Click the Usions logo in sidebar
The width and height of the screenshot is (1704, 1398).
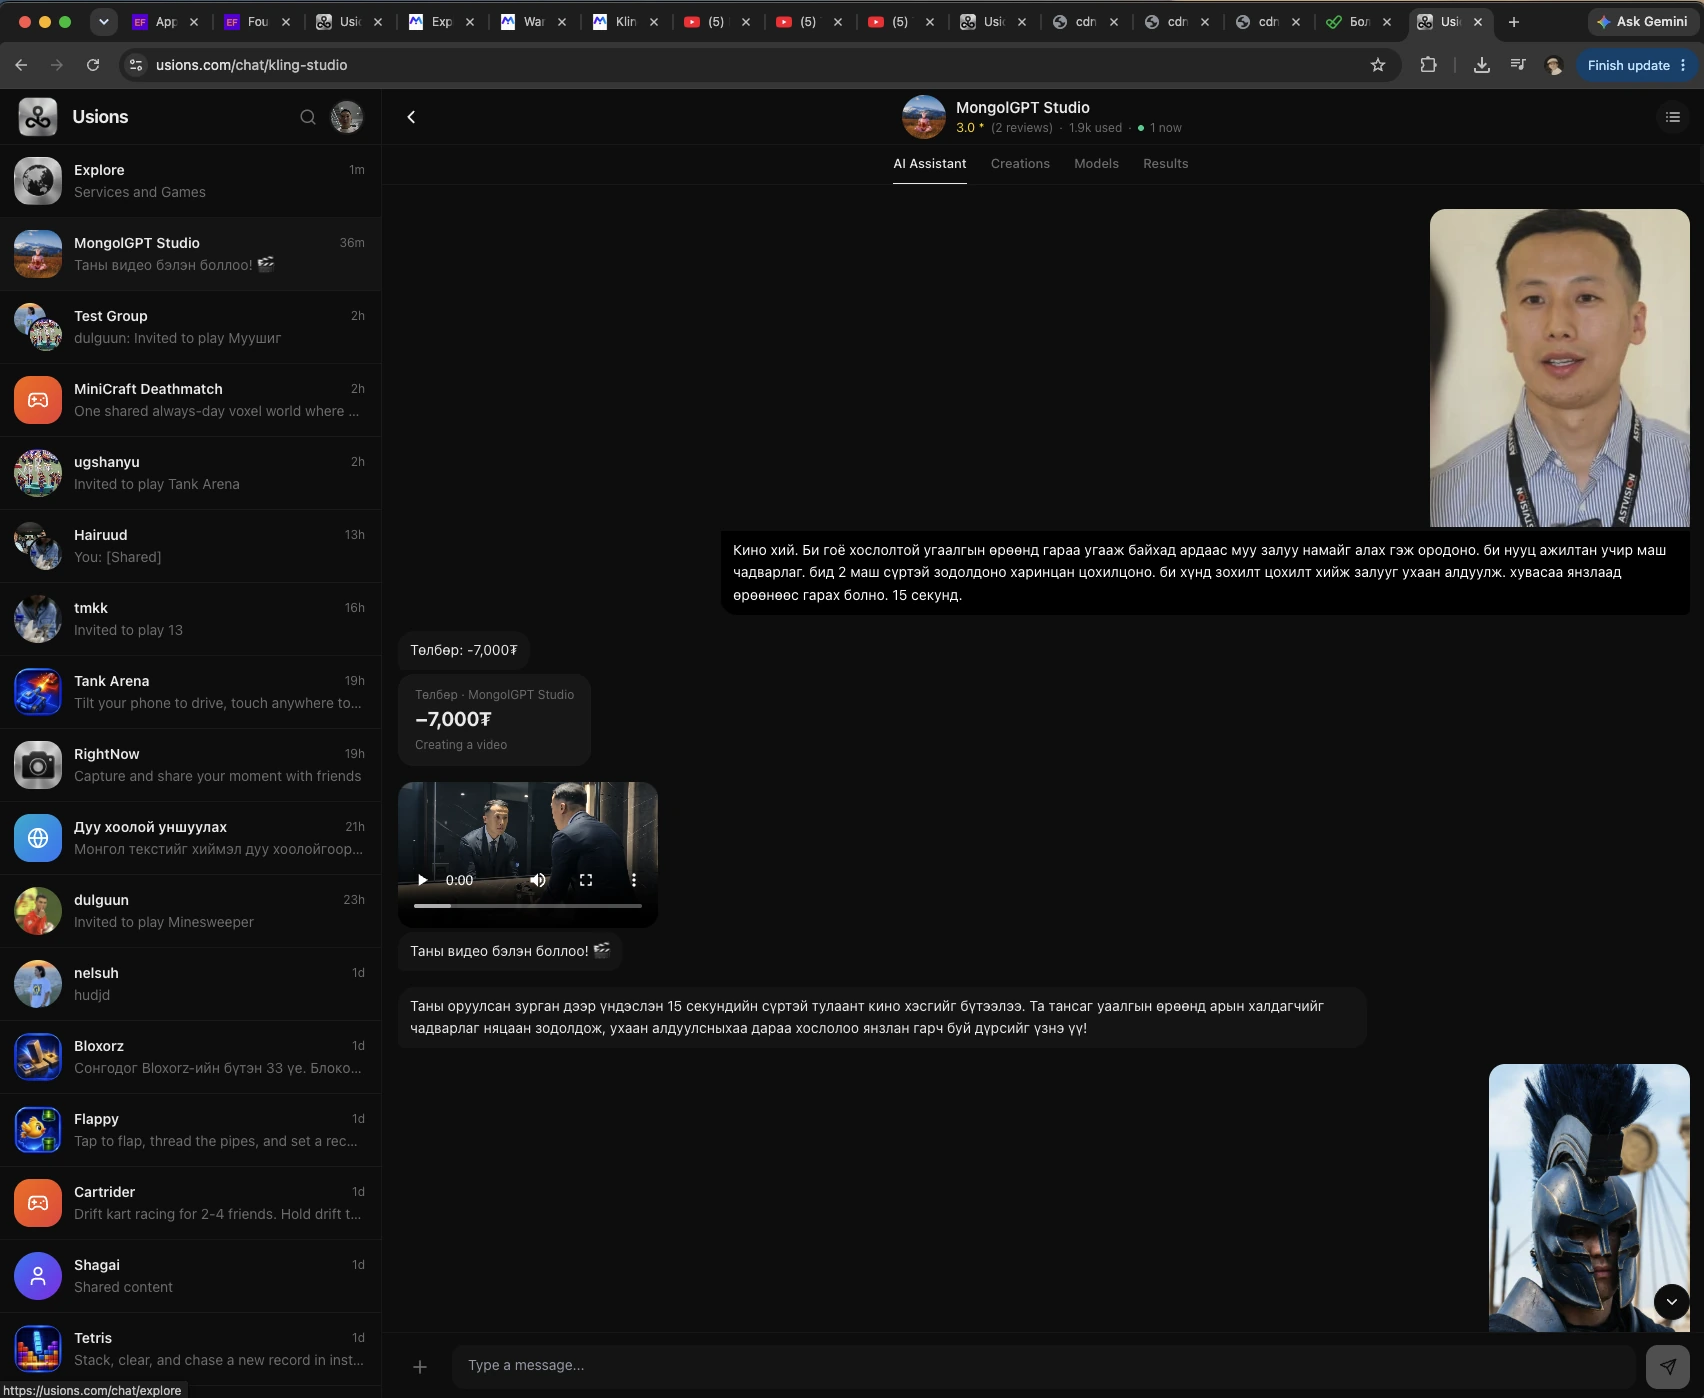point(38,117)
